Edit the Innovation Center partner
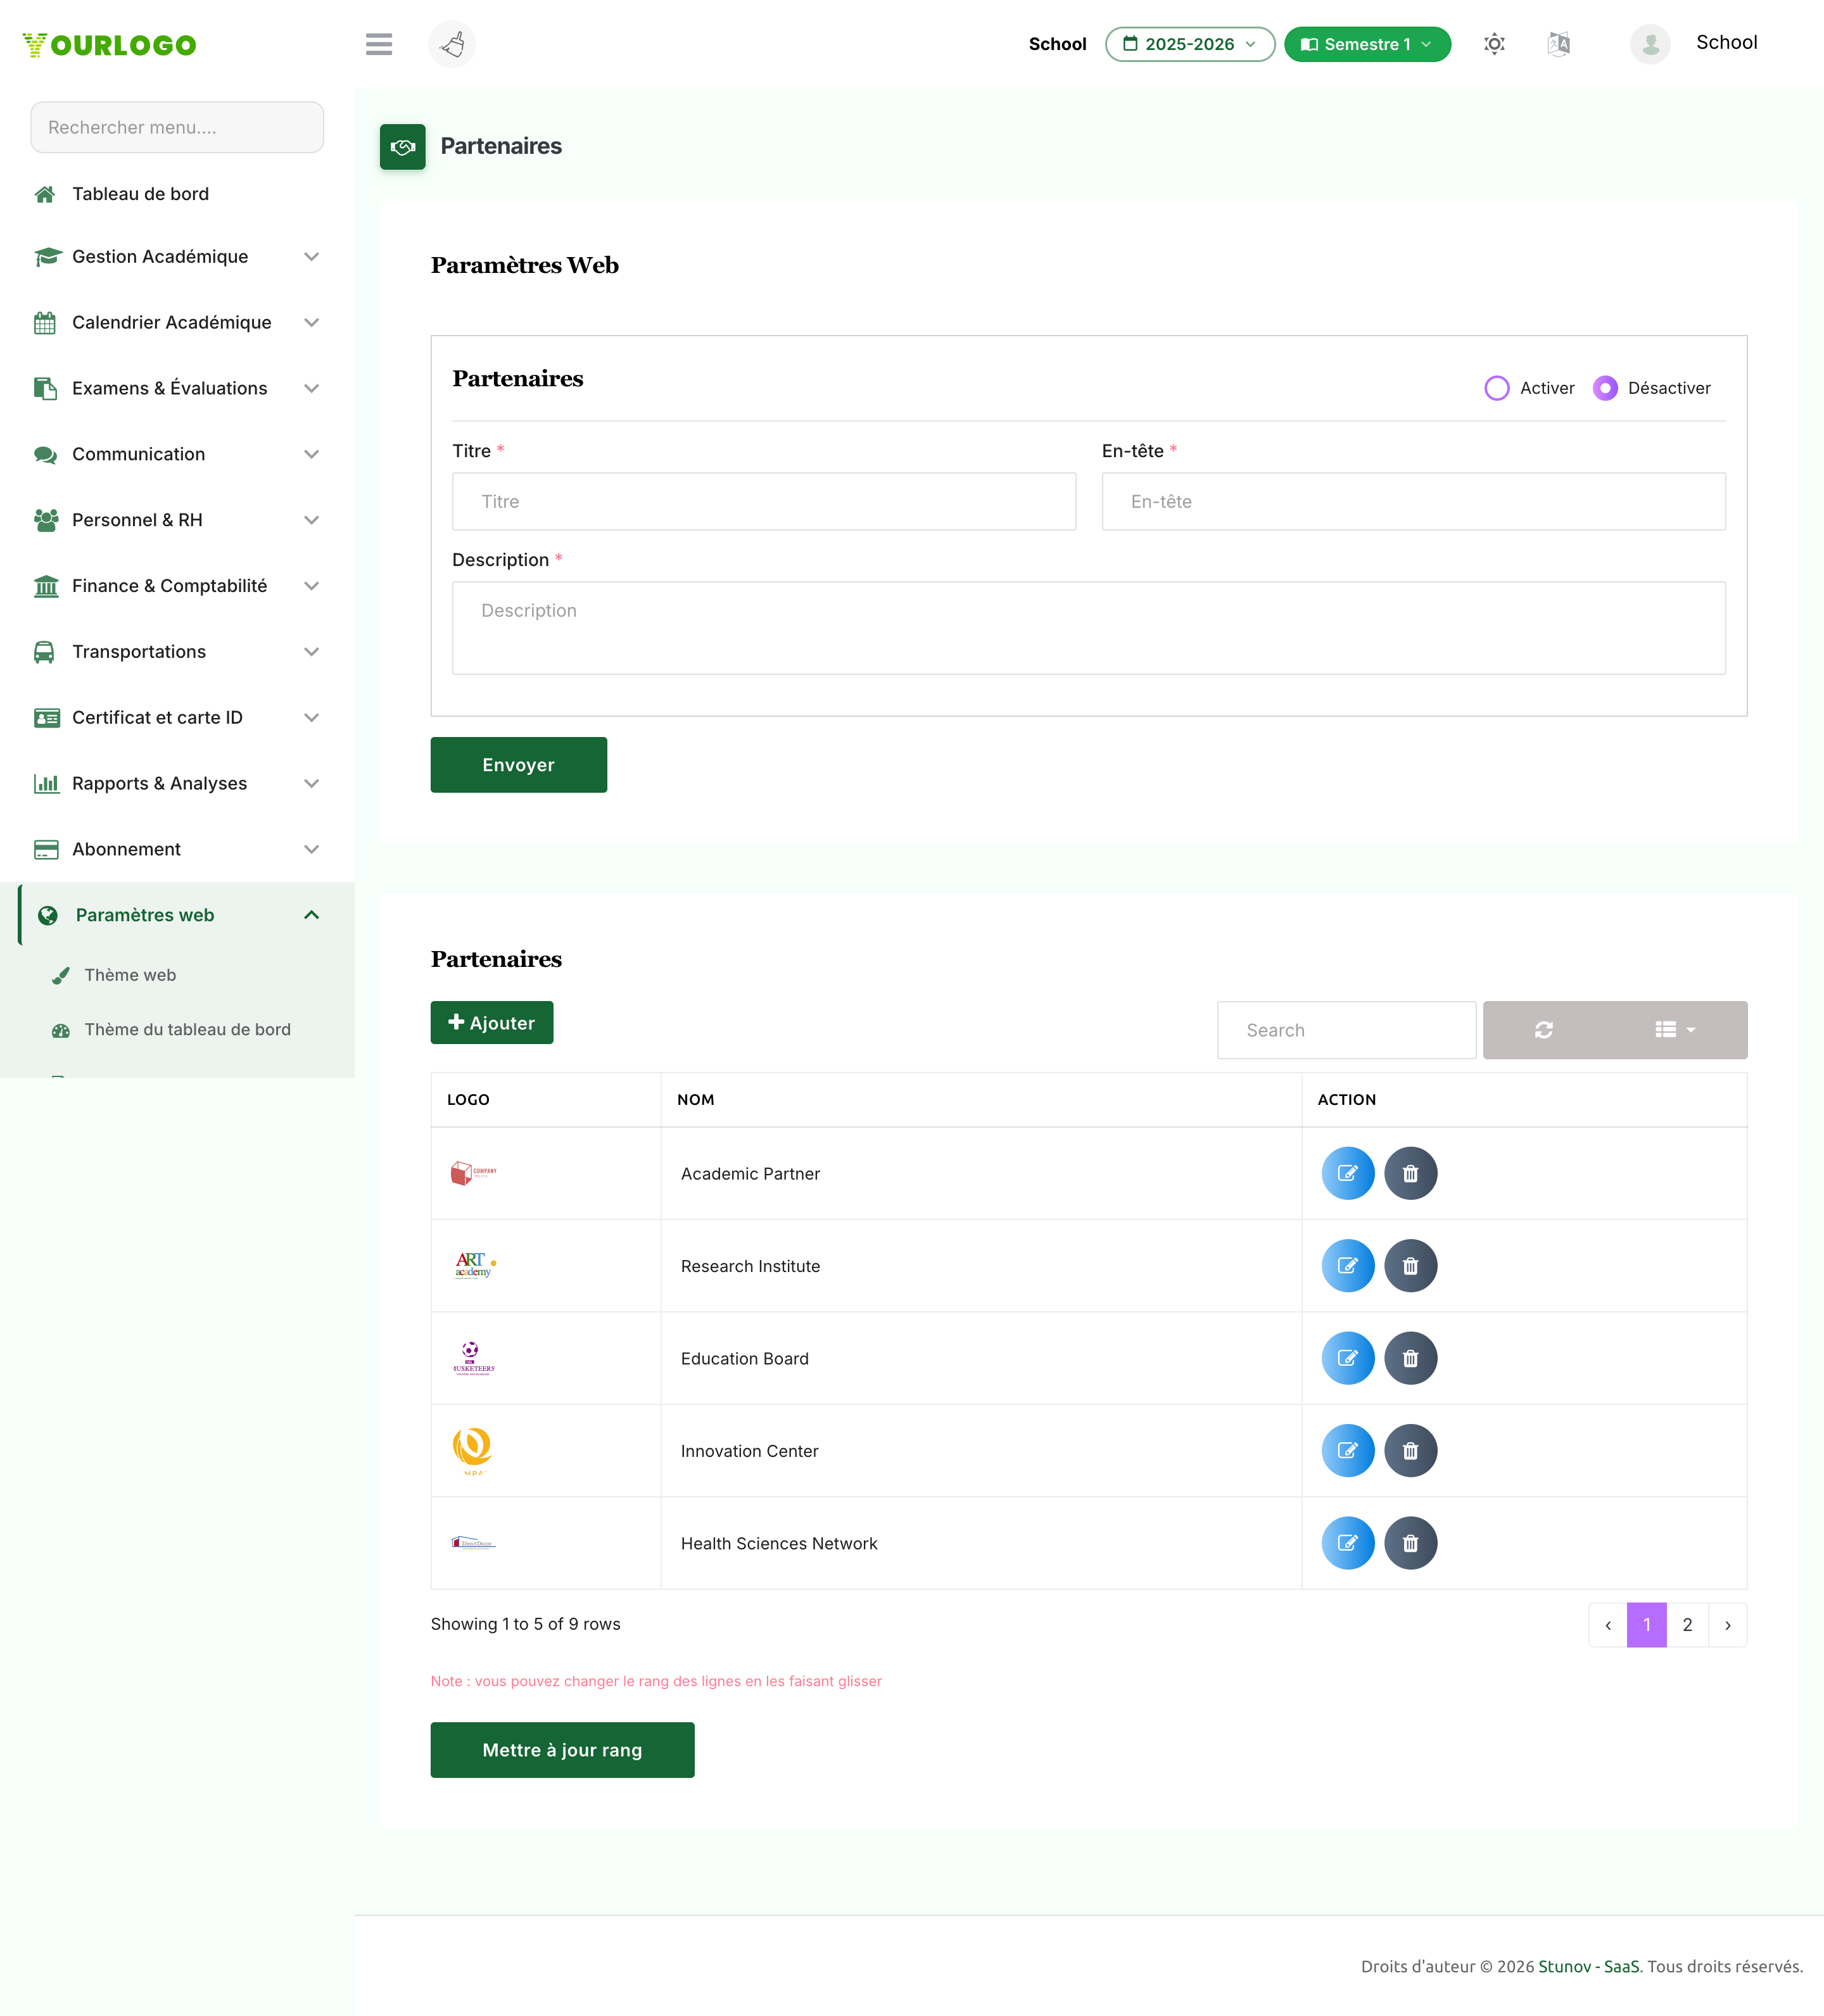The height and width of the screenshot is (2016, 1824). 1347,1451
